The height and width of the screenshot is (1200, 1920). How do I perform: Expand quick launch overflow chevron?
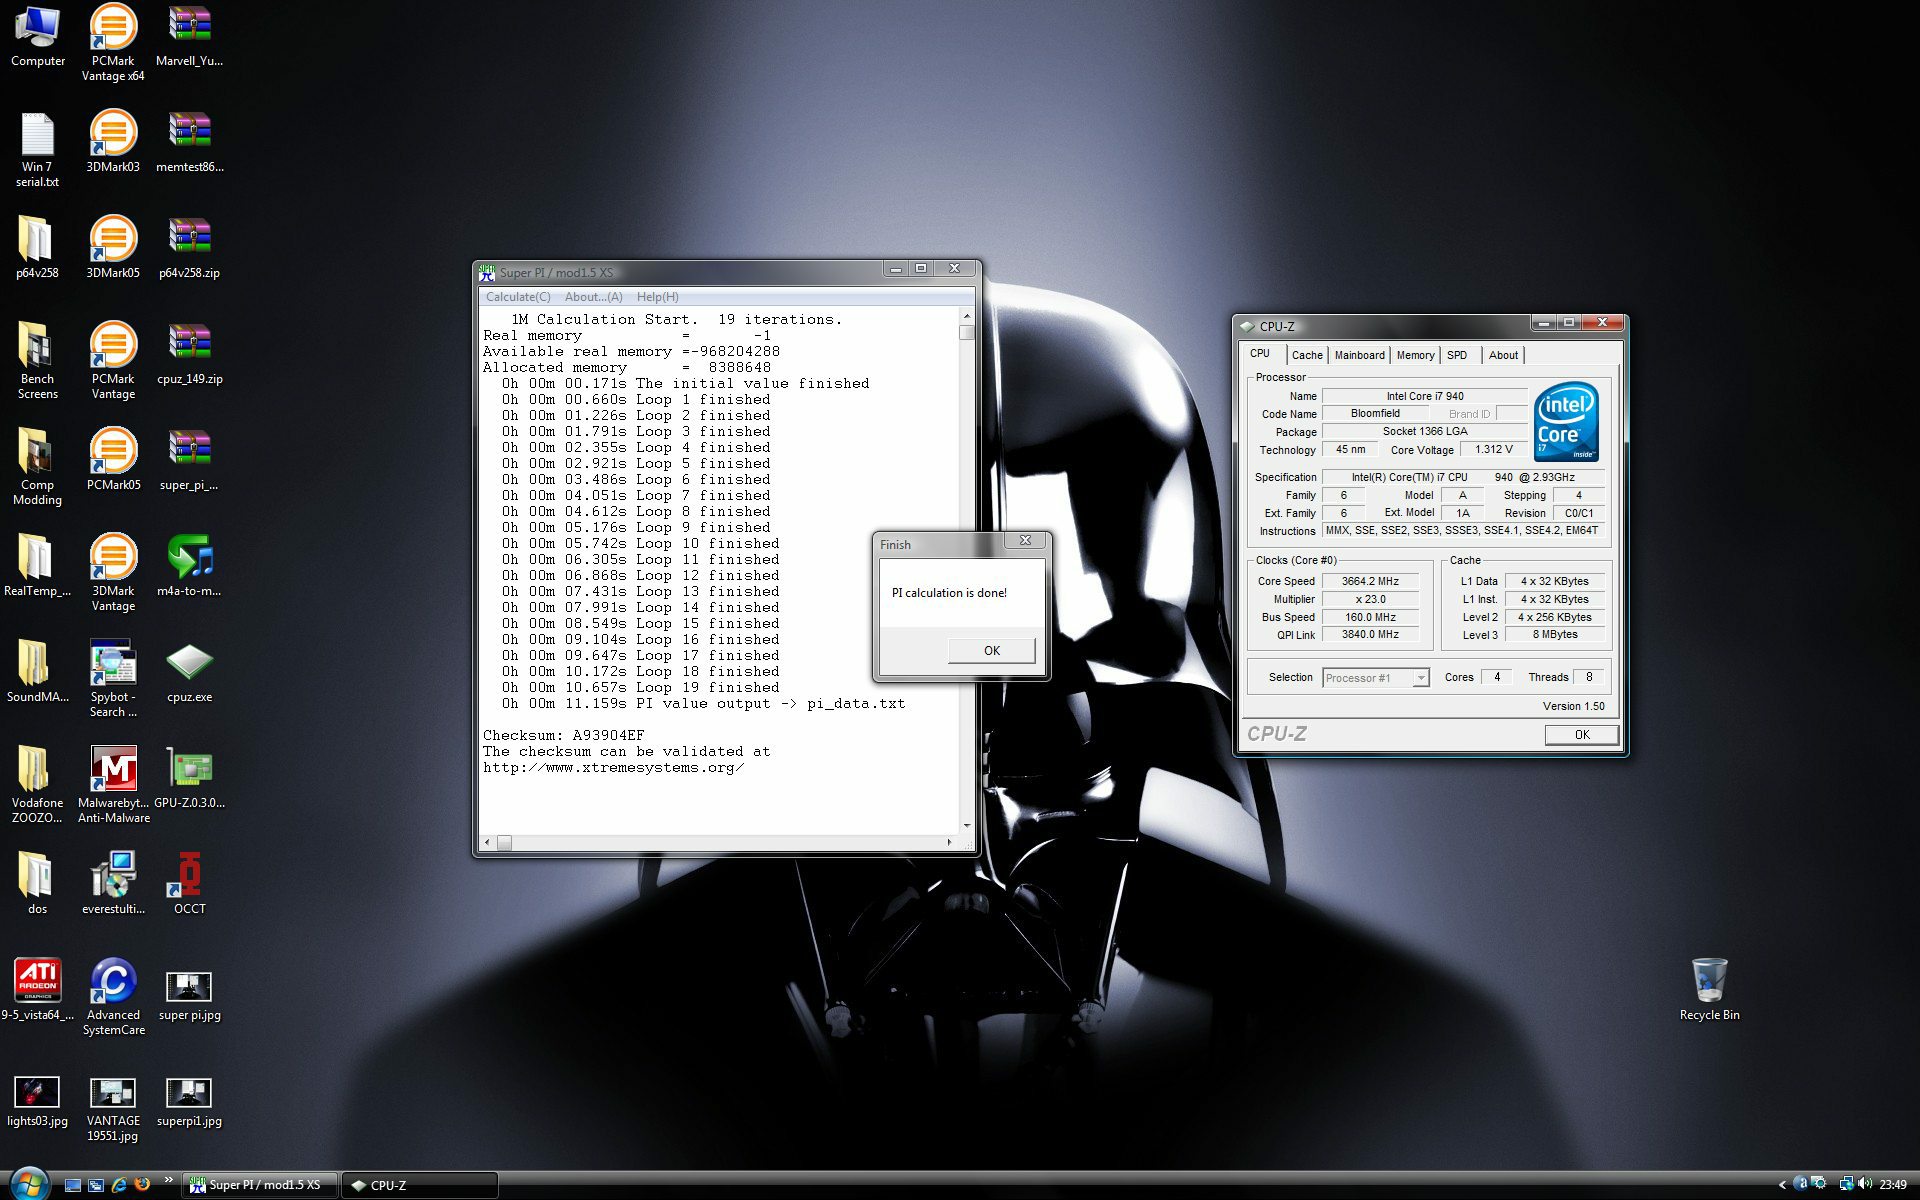[168, 1181]
